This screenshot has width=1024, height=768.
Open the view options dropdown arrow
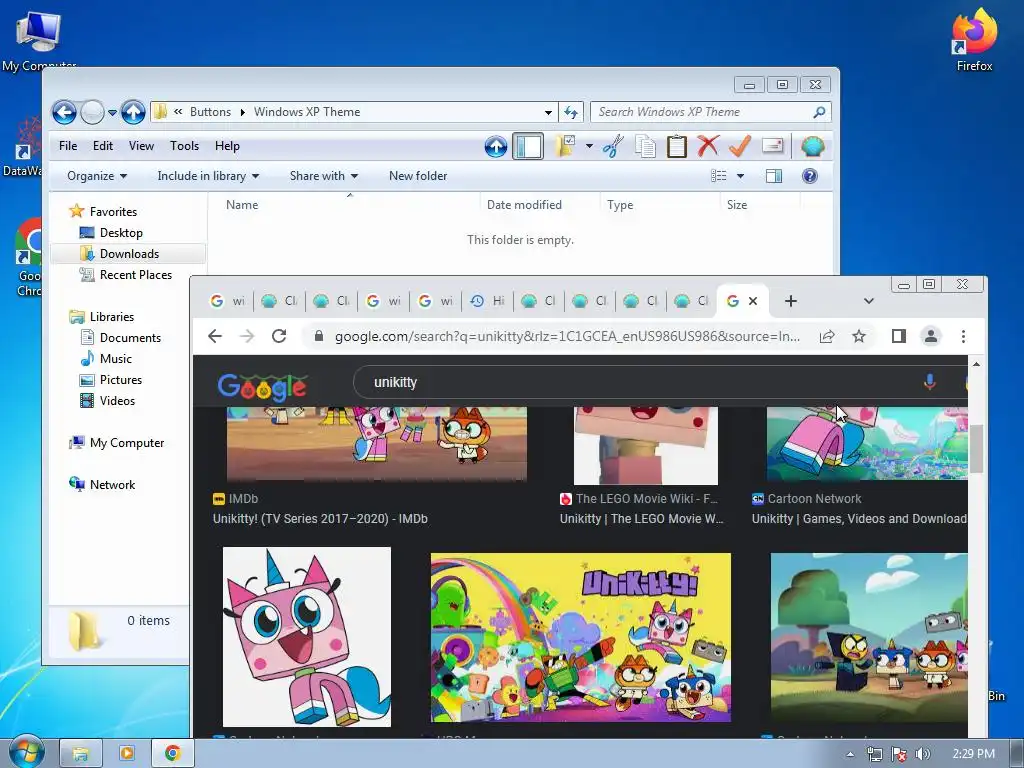point(741,176)
